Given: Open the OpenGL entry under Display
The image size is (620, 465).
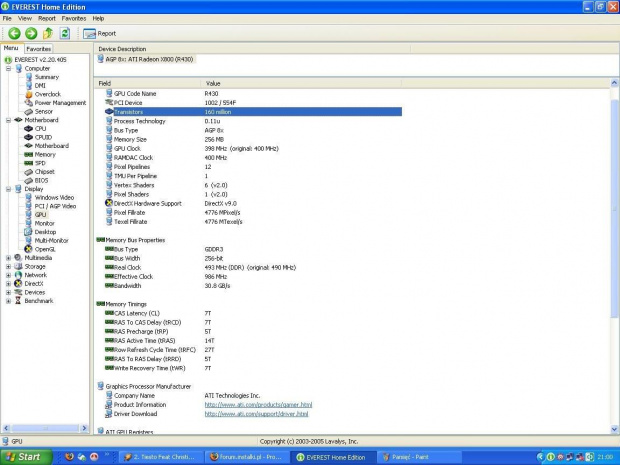Looking at the screenshot, I should click(45, 248).
